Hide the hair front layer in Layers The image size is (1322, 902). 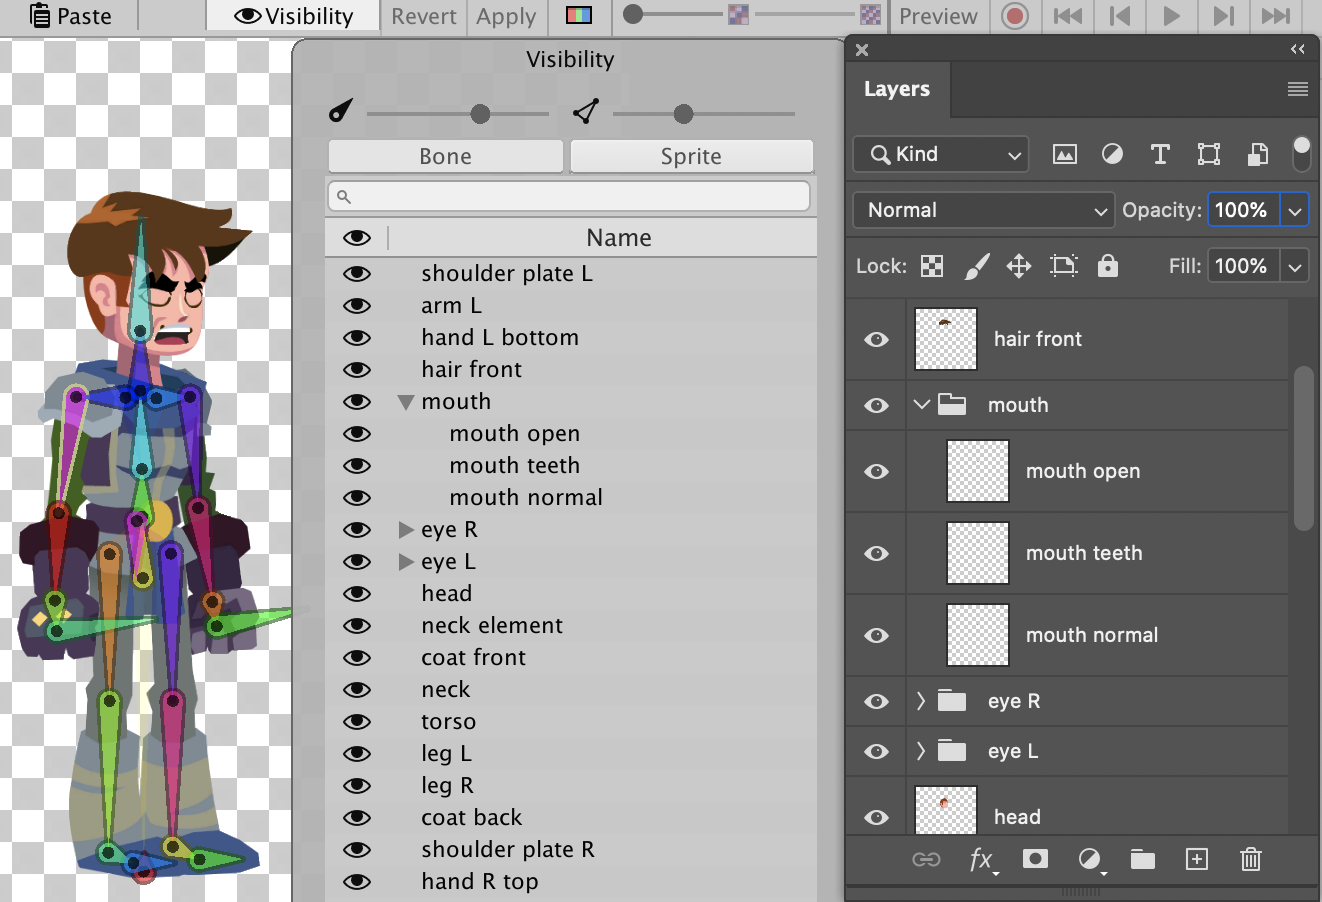876,339
